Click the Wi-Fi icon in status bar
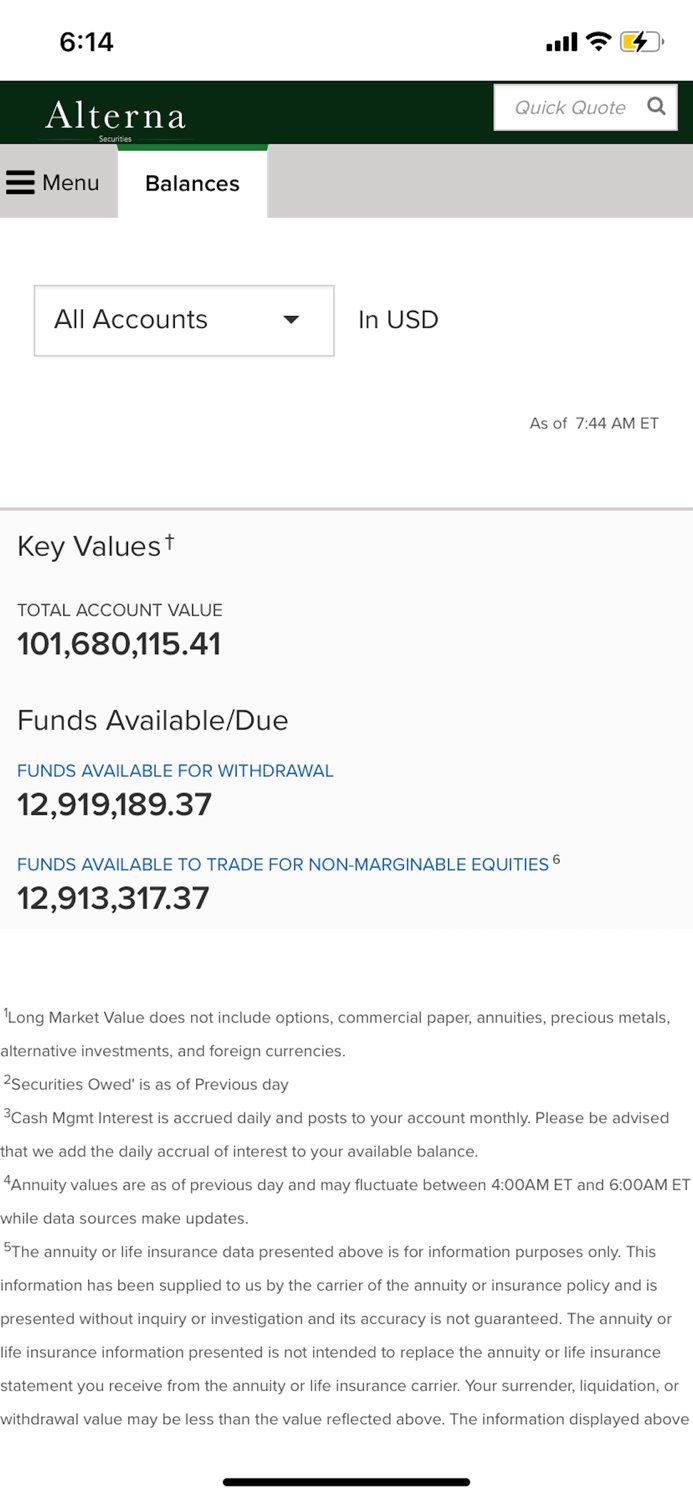693x1500 pixels. tap(598, 41)
